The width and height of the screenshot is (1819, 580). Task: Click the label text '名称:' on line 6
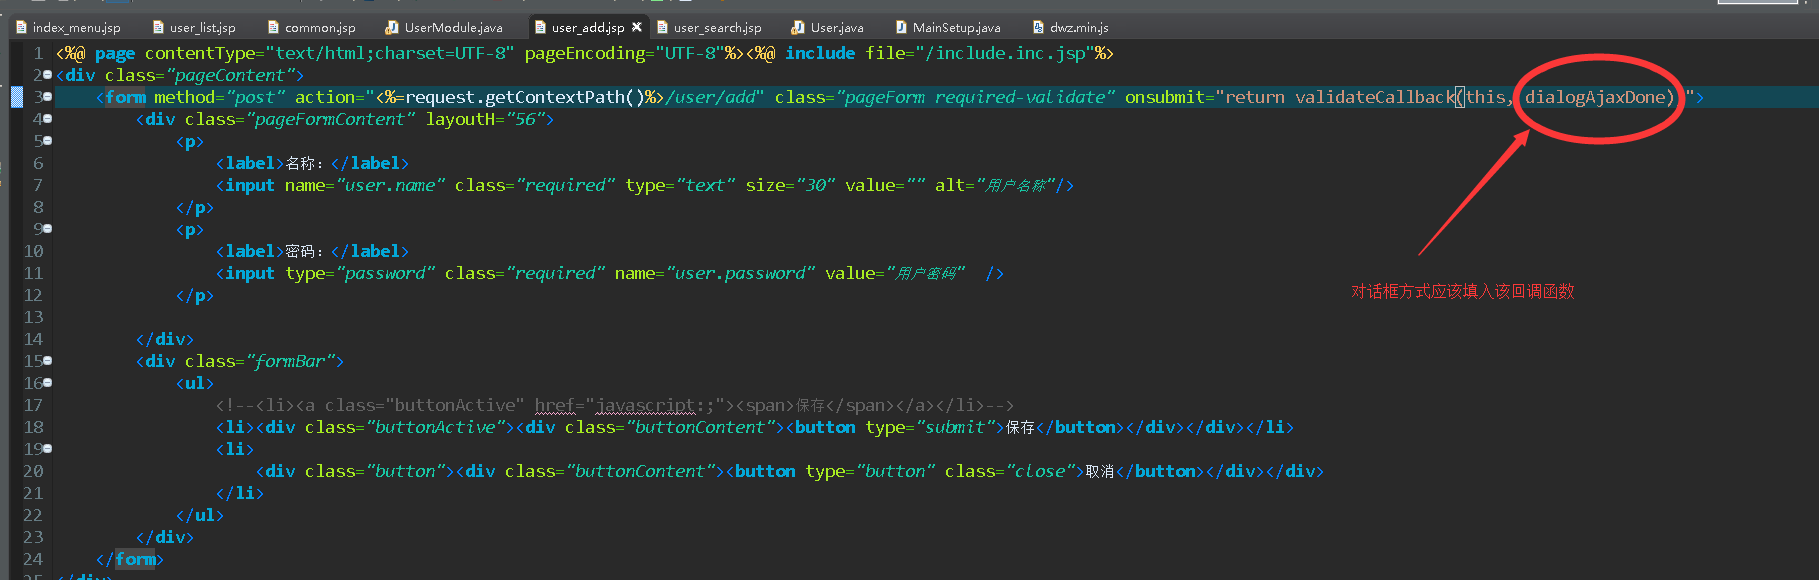click(x=304, y=163)
